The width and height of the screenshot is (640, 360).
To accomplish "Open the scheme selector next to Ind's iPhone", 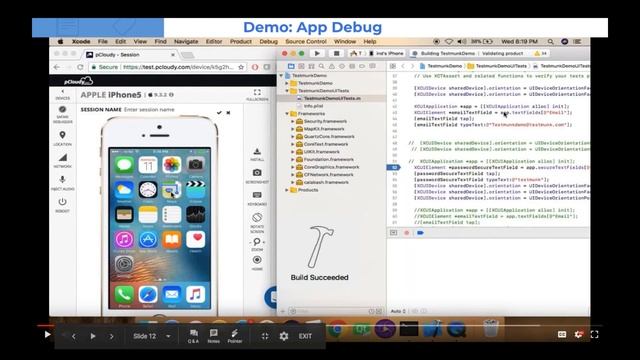I will pos(356,53).
